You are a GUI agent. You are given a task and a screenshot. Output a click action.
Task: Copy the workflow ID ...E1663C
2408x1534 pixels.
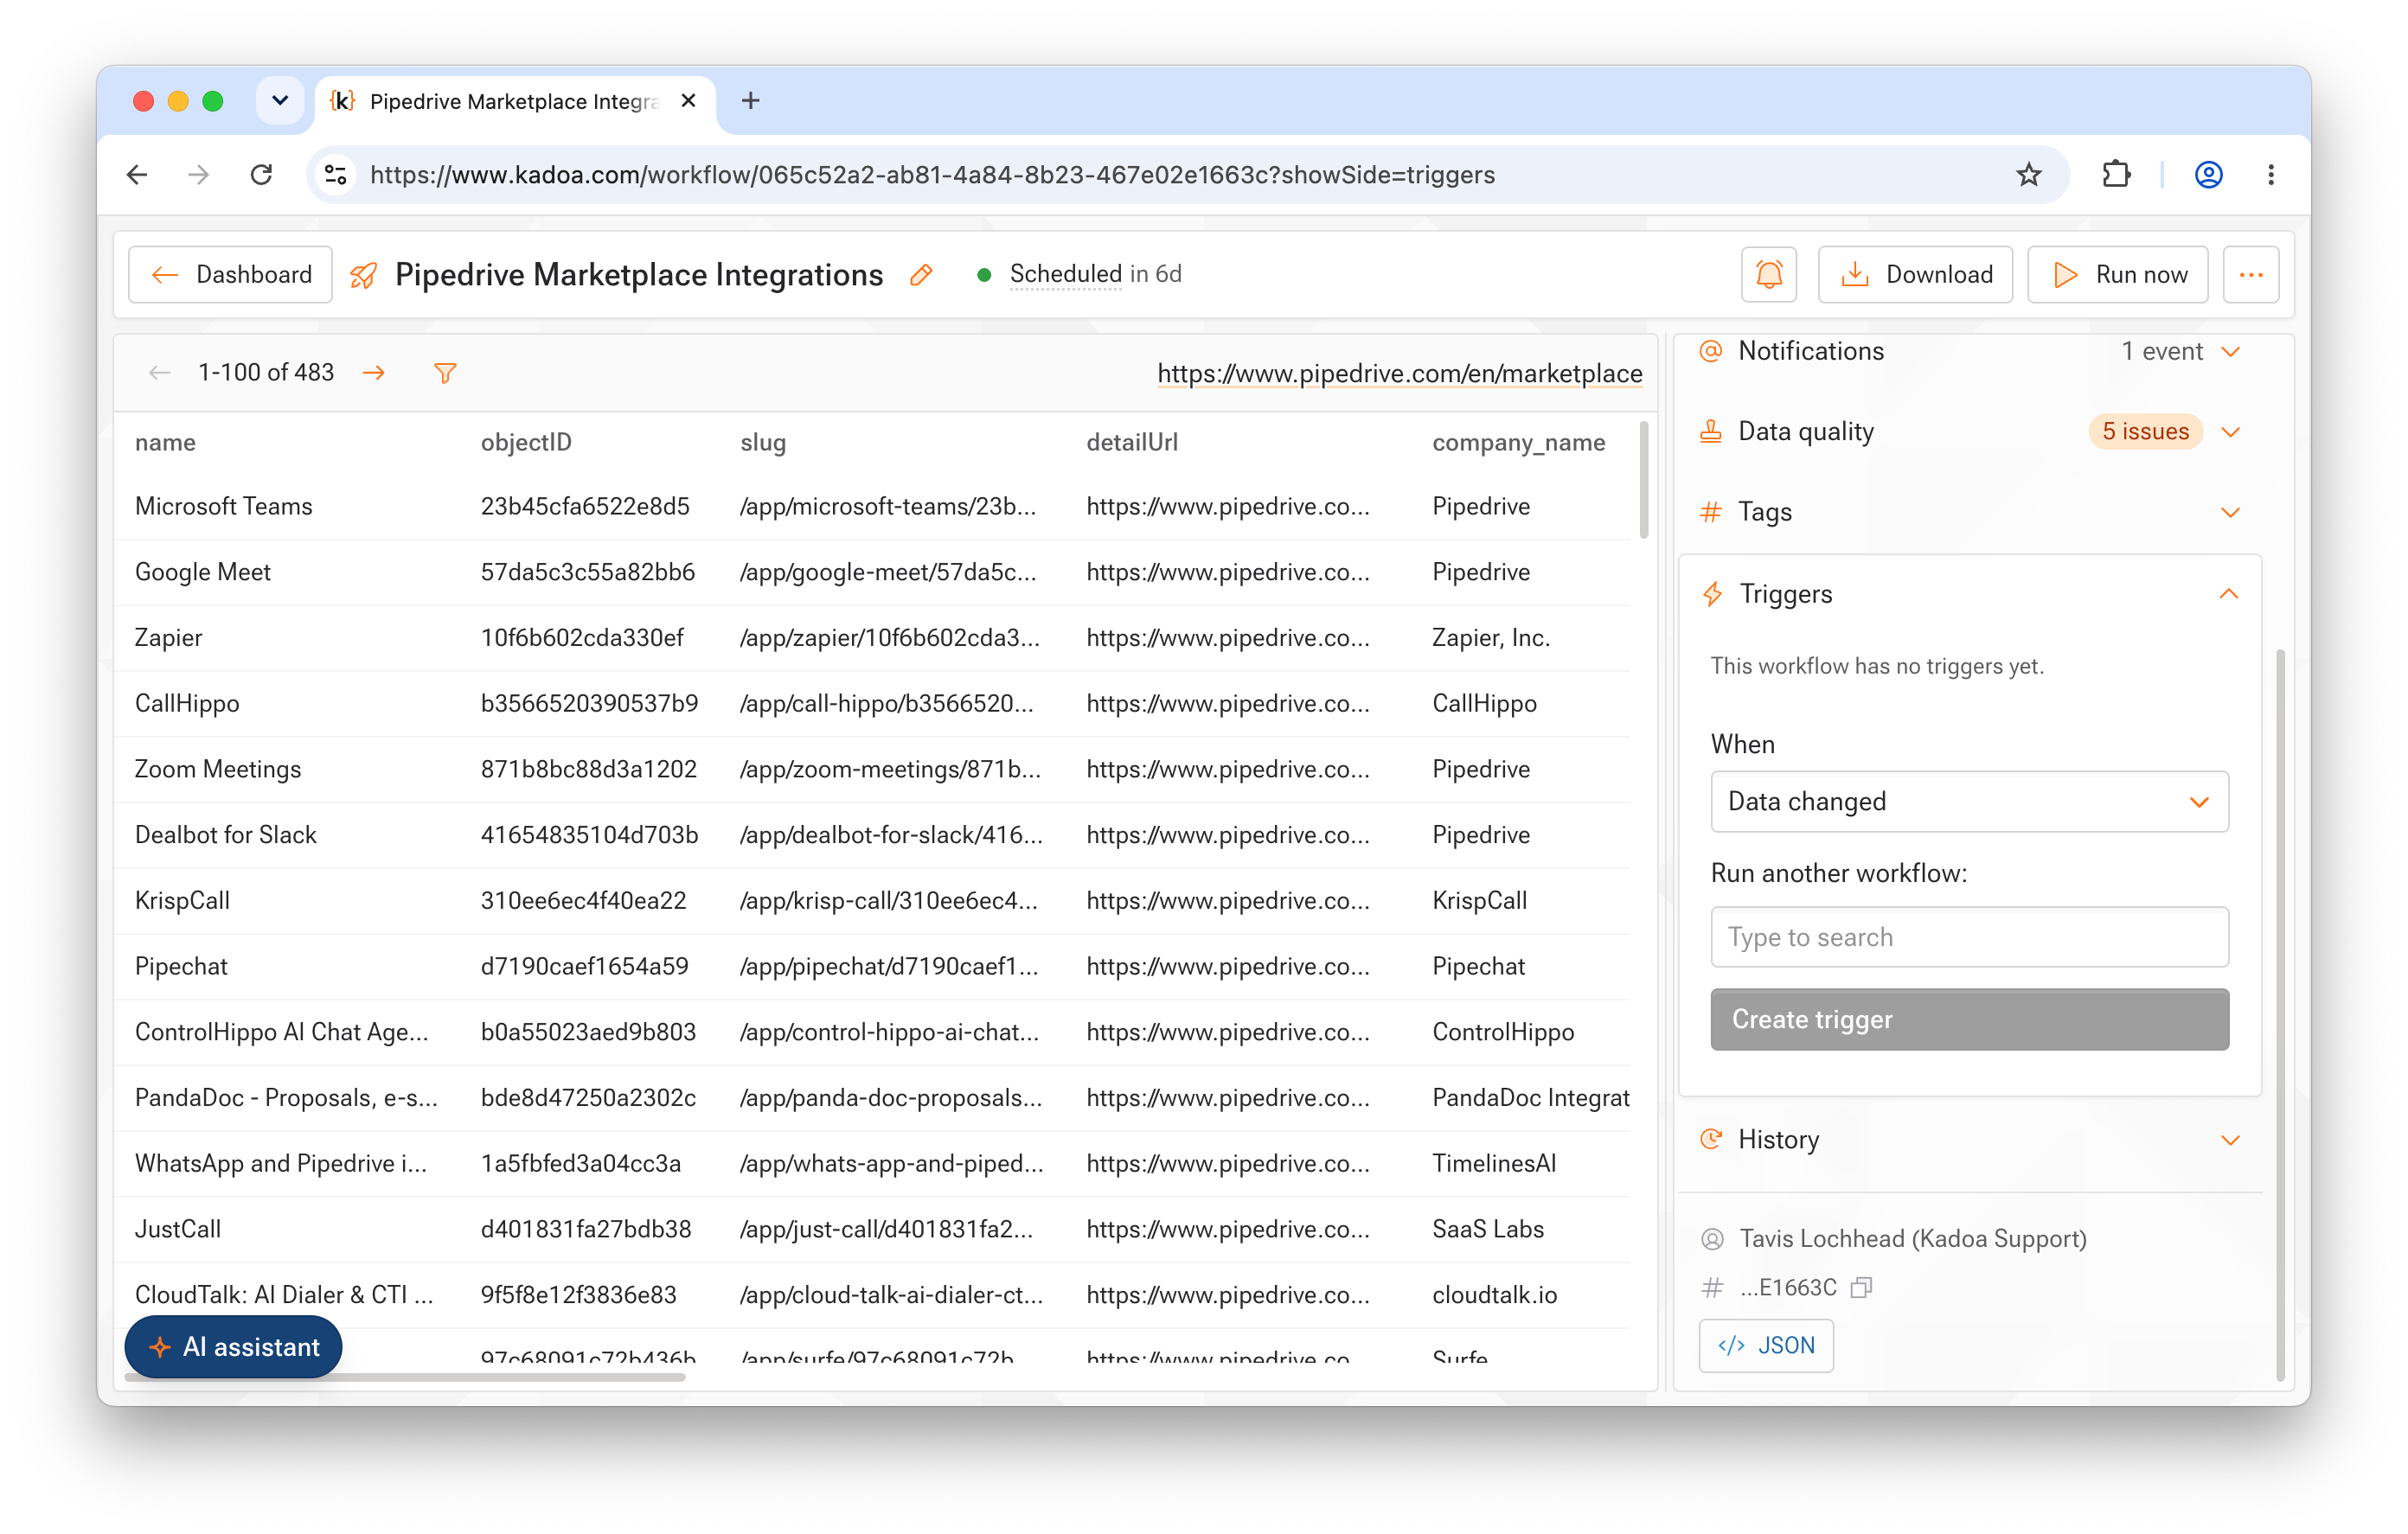[x=1860, y=1287]
